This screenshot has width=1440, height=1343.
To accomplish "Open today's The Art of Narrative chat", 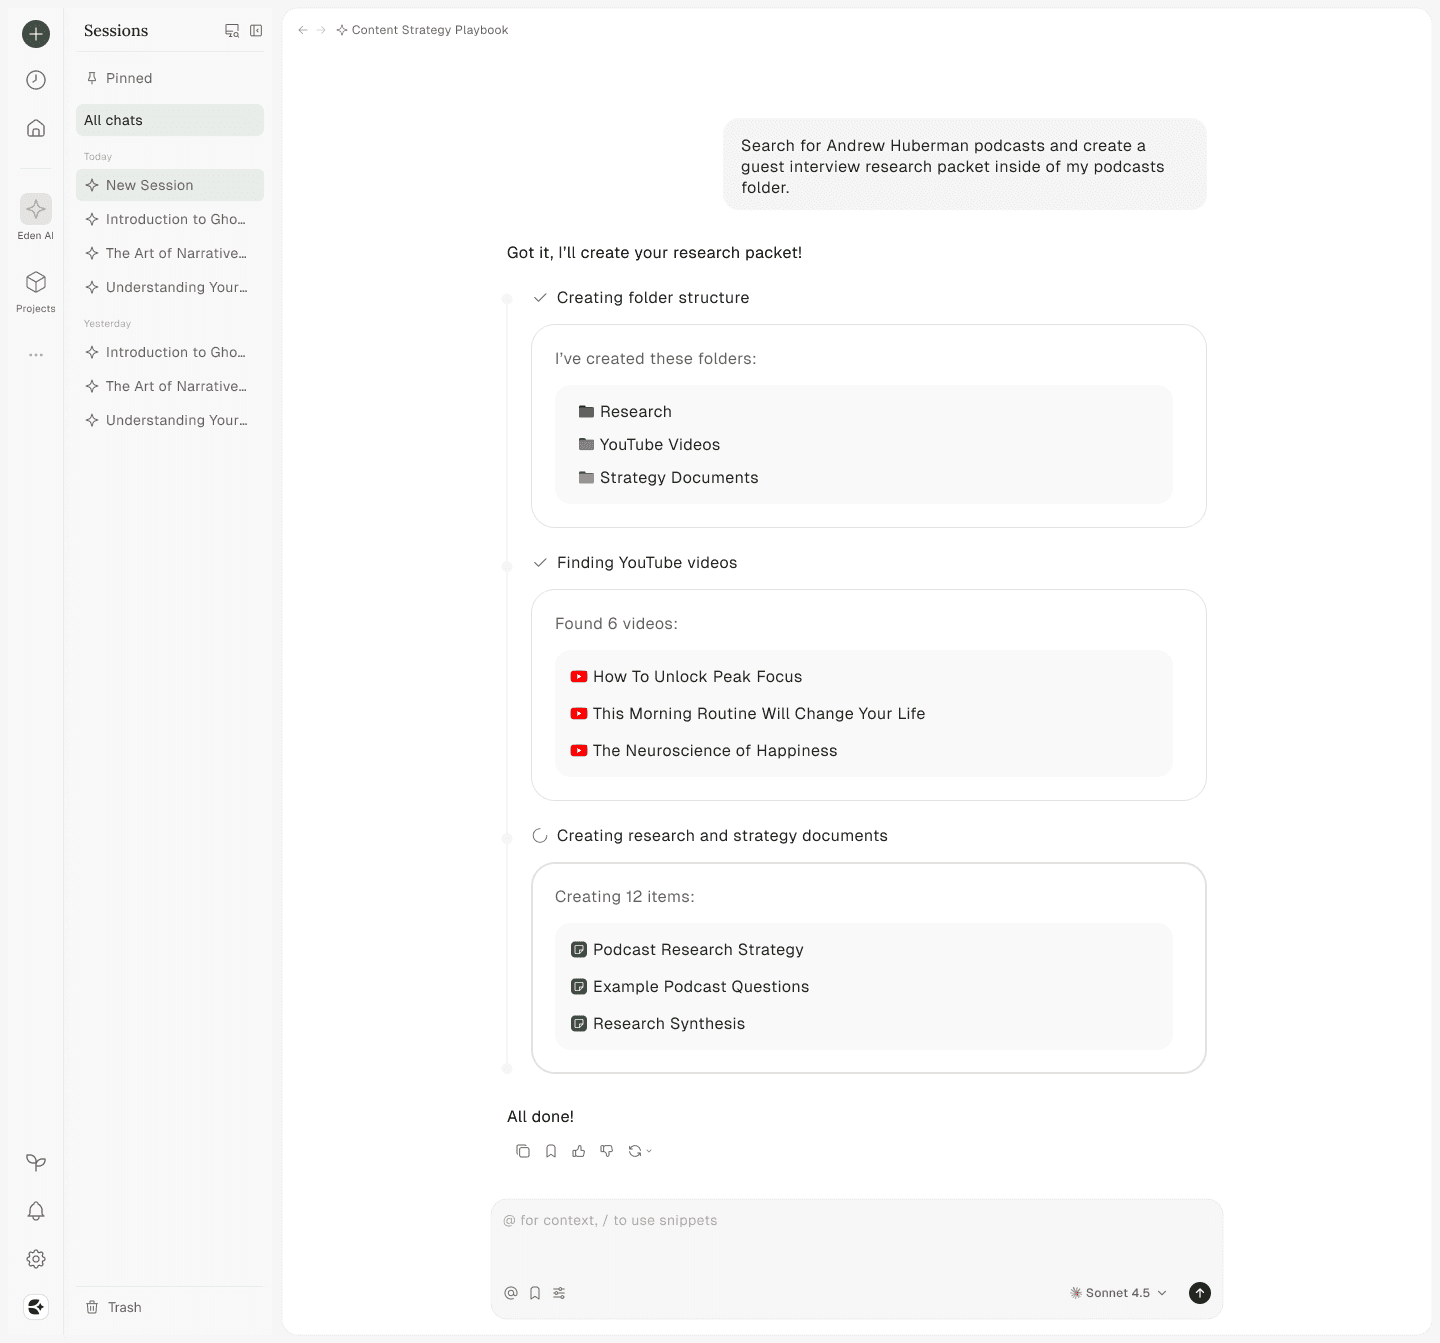I will [170, 253].
